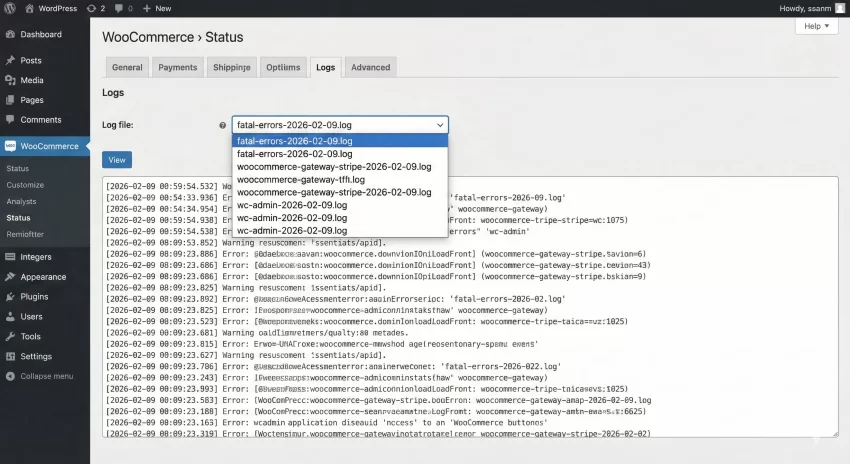Click the Comments sidebar icon
Image resolution: width=850 pixels, height=464 pixels.
click(10, 120)
